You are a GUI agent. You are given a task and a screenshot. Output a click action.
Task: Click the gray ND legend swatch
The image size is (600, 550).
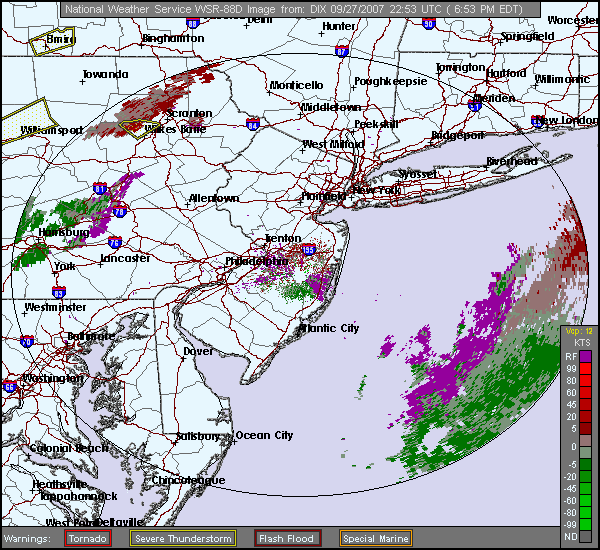pos(585,536)
